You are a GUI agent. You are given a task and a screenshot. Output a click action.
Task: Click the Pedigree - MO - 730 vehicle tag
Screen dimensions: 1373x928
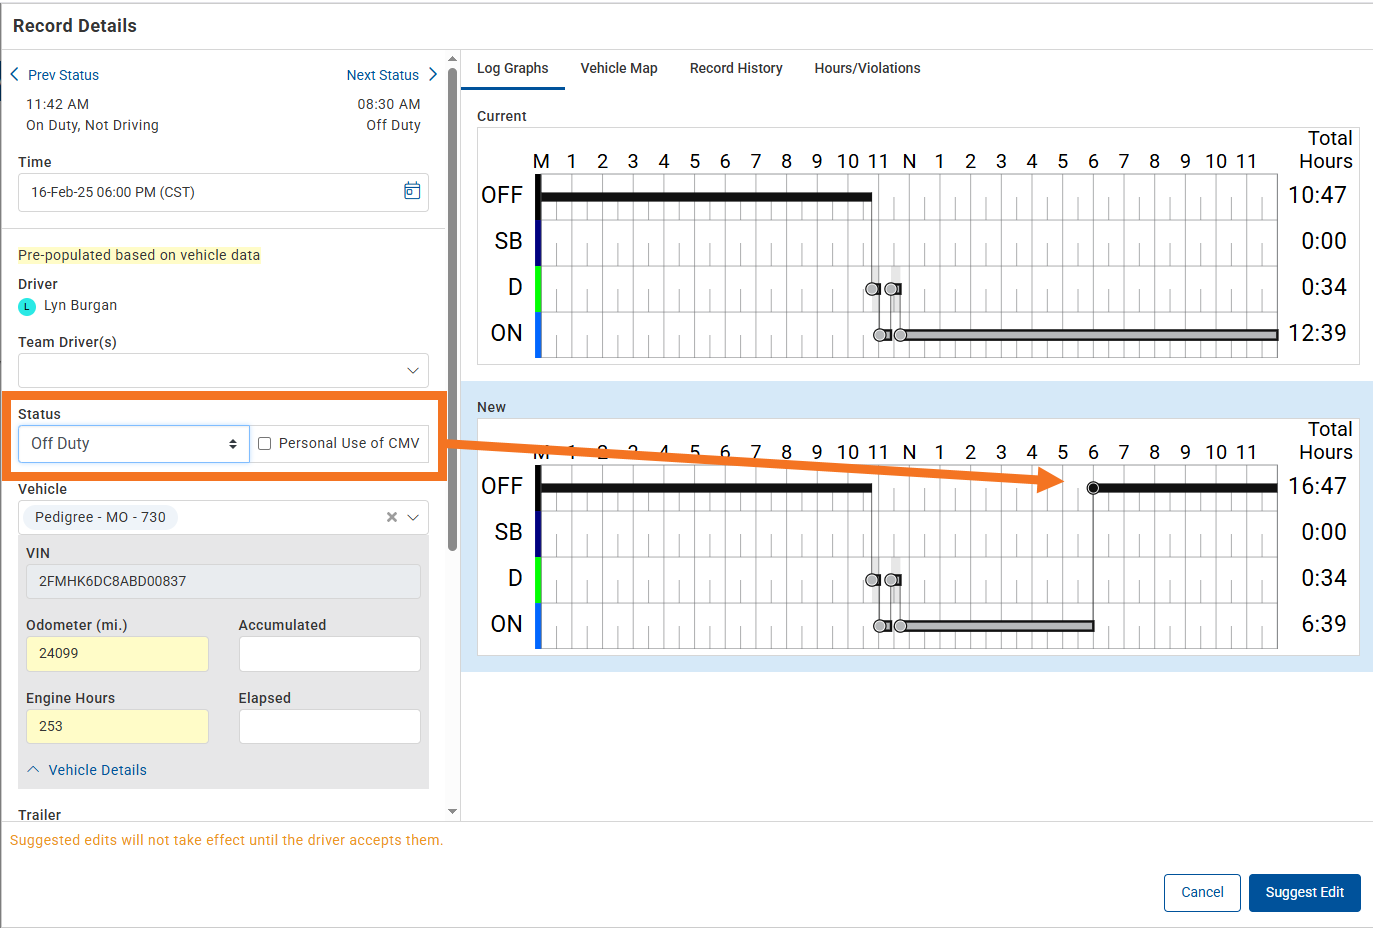click(100, 517)
